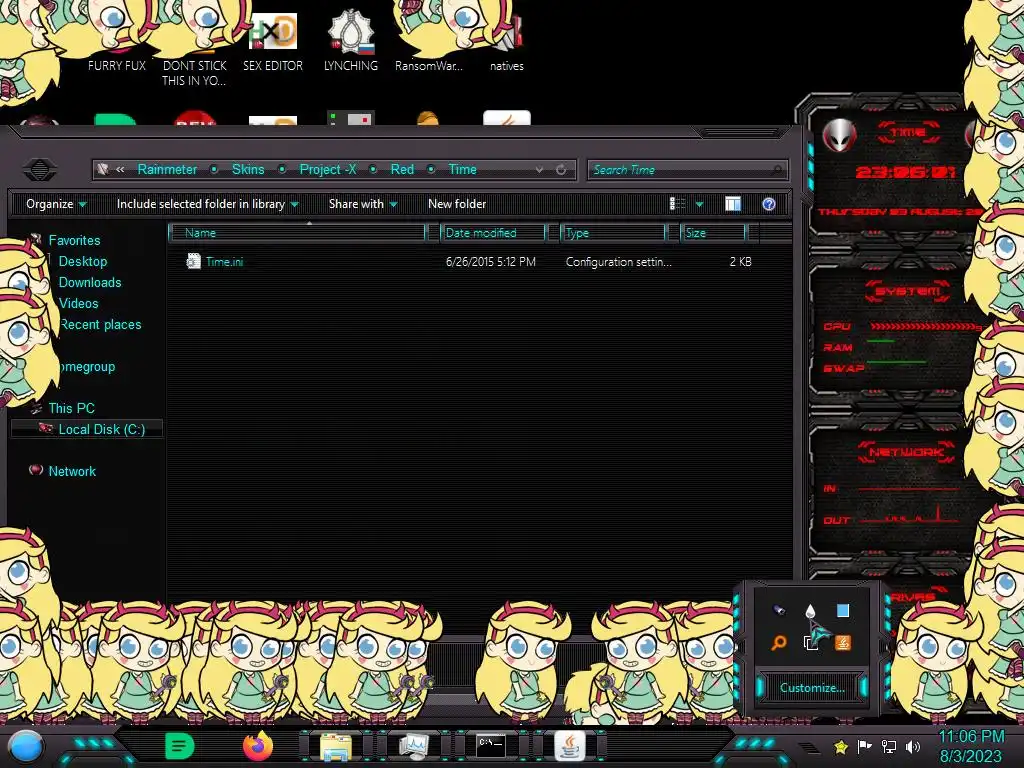Go to Project -X in the address path
The width and height of the screenshot is (1024, 768).
[328, 169]
